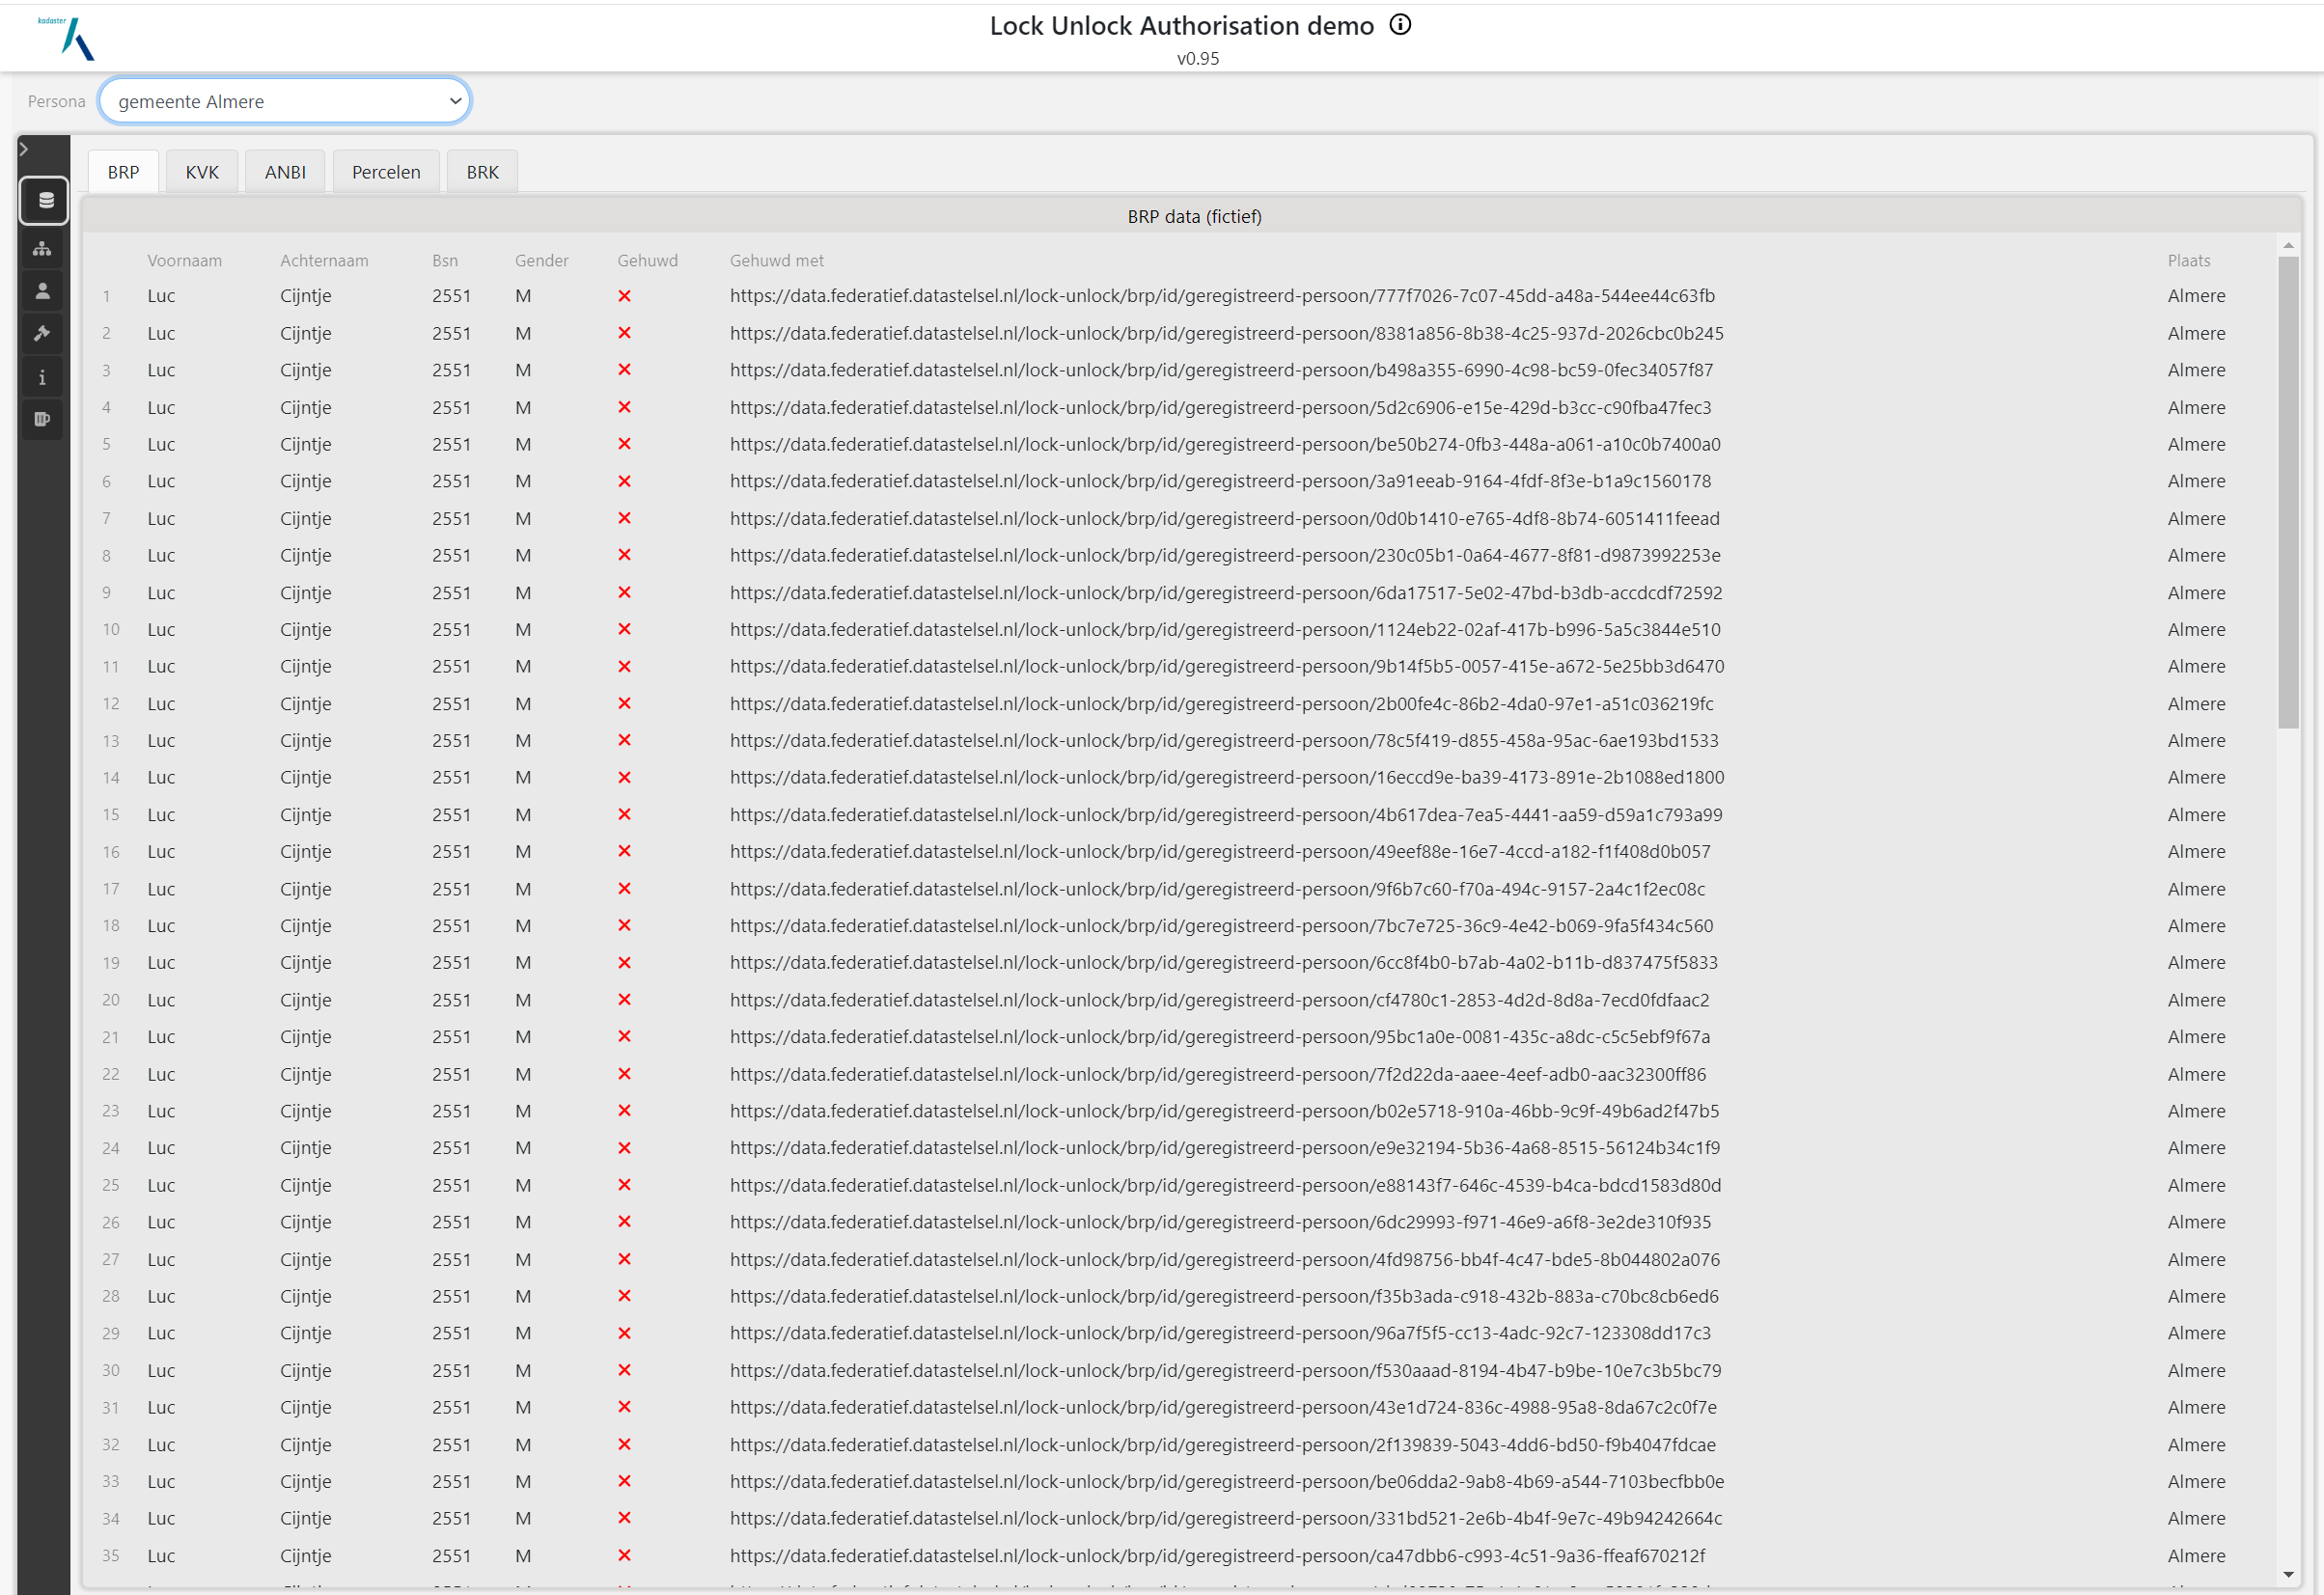Click the red X Gehuwd mark in row 1
Image resolution: width=2324 pixels, height=1595 pixels.
[x=624, y=296]
